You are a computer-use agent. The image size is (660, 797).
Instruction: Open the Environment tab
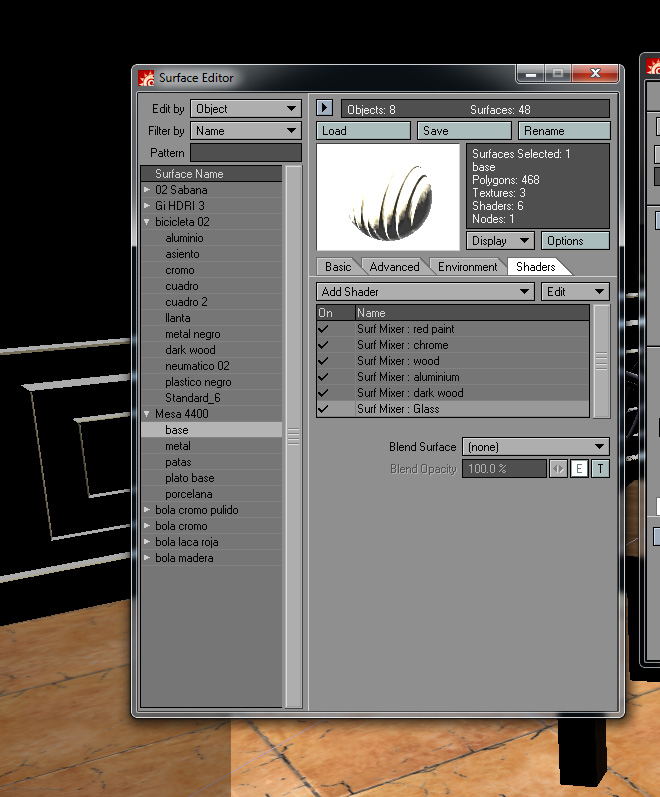(x=467, y=267)
